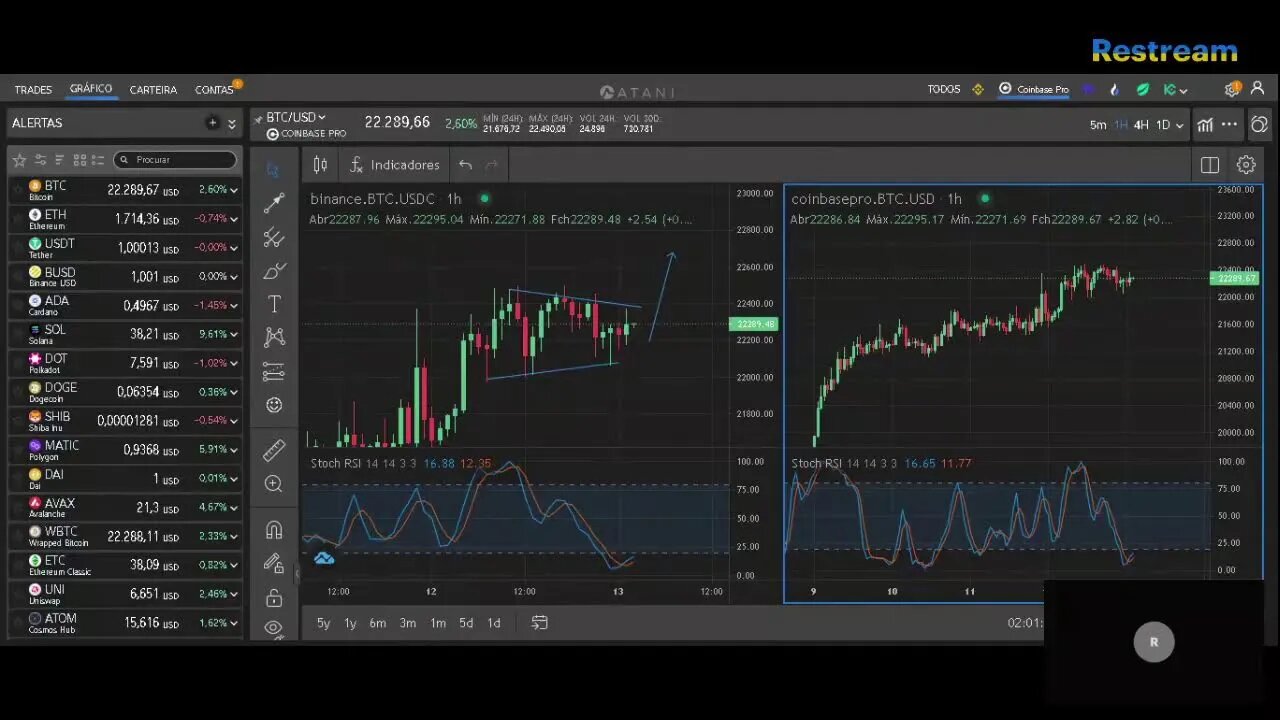The height and width of the screenshot is (720, 1280).
Task: Toggle lock all drawing tools
Action: click(274, 598)
